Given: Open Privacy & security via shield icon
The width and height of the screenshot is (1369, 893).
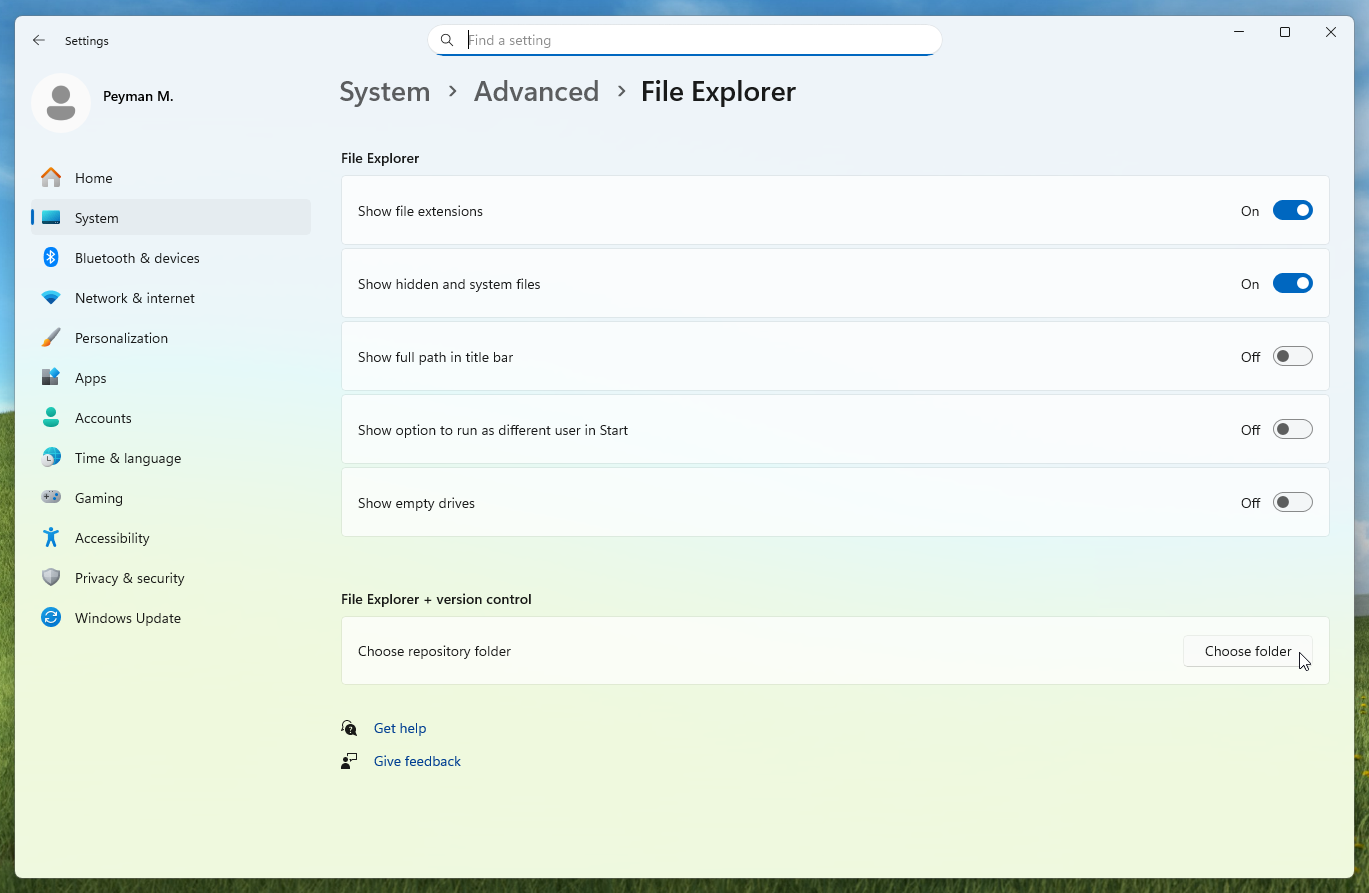Looking at the screenshot, I should 51,578.
